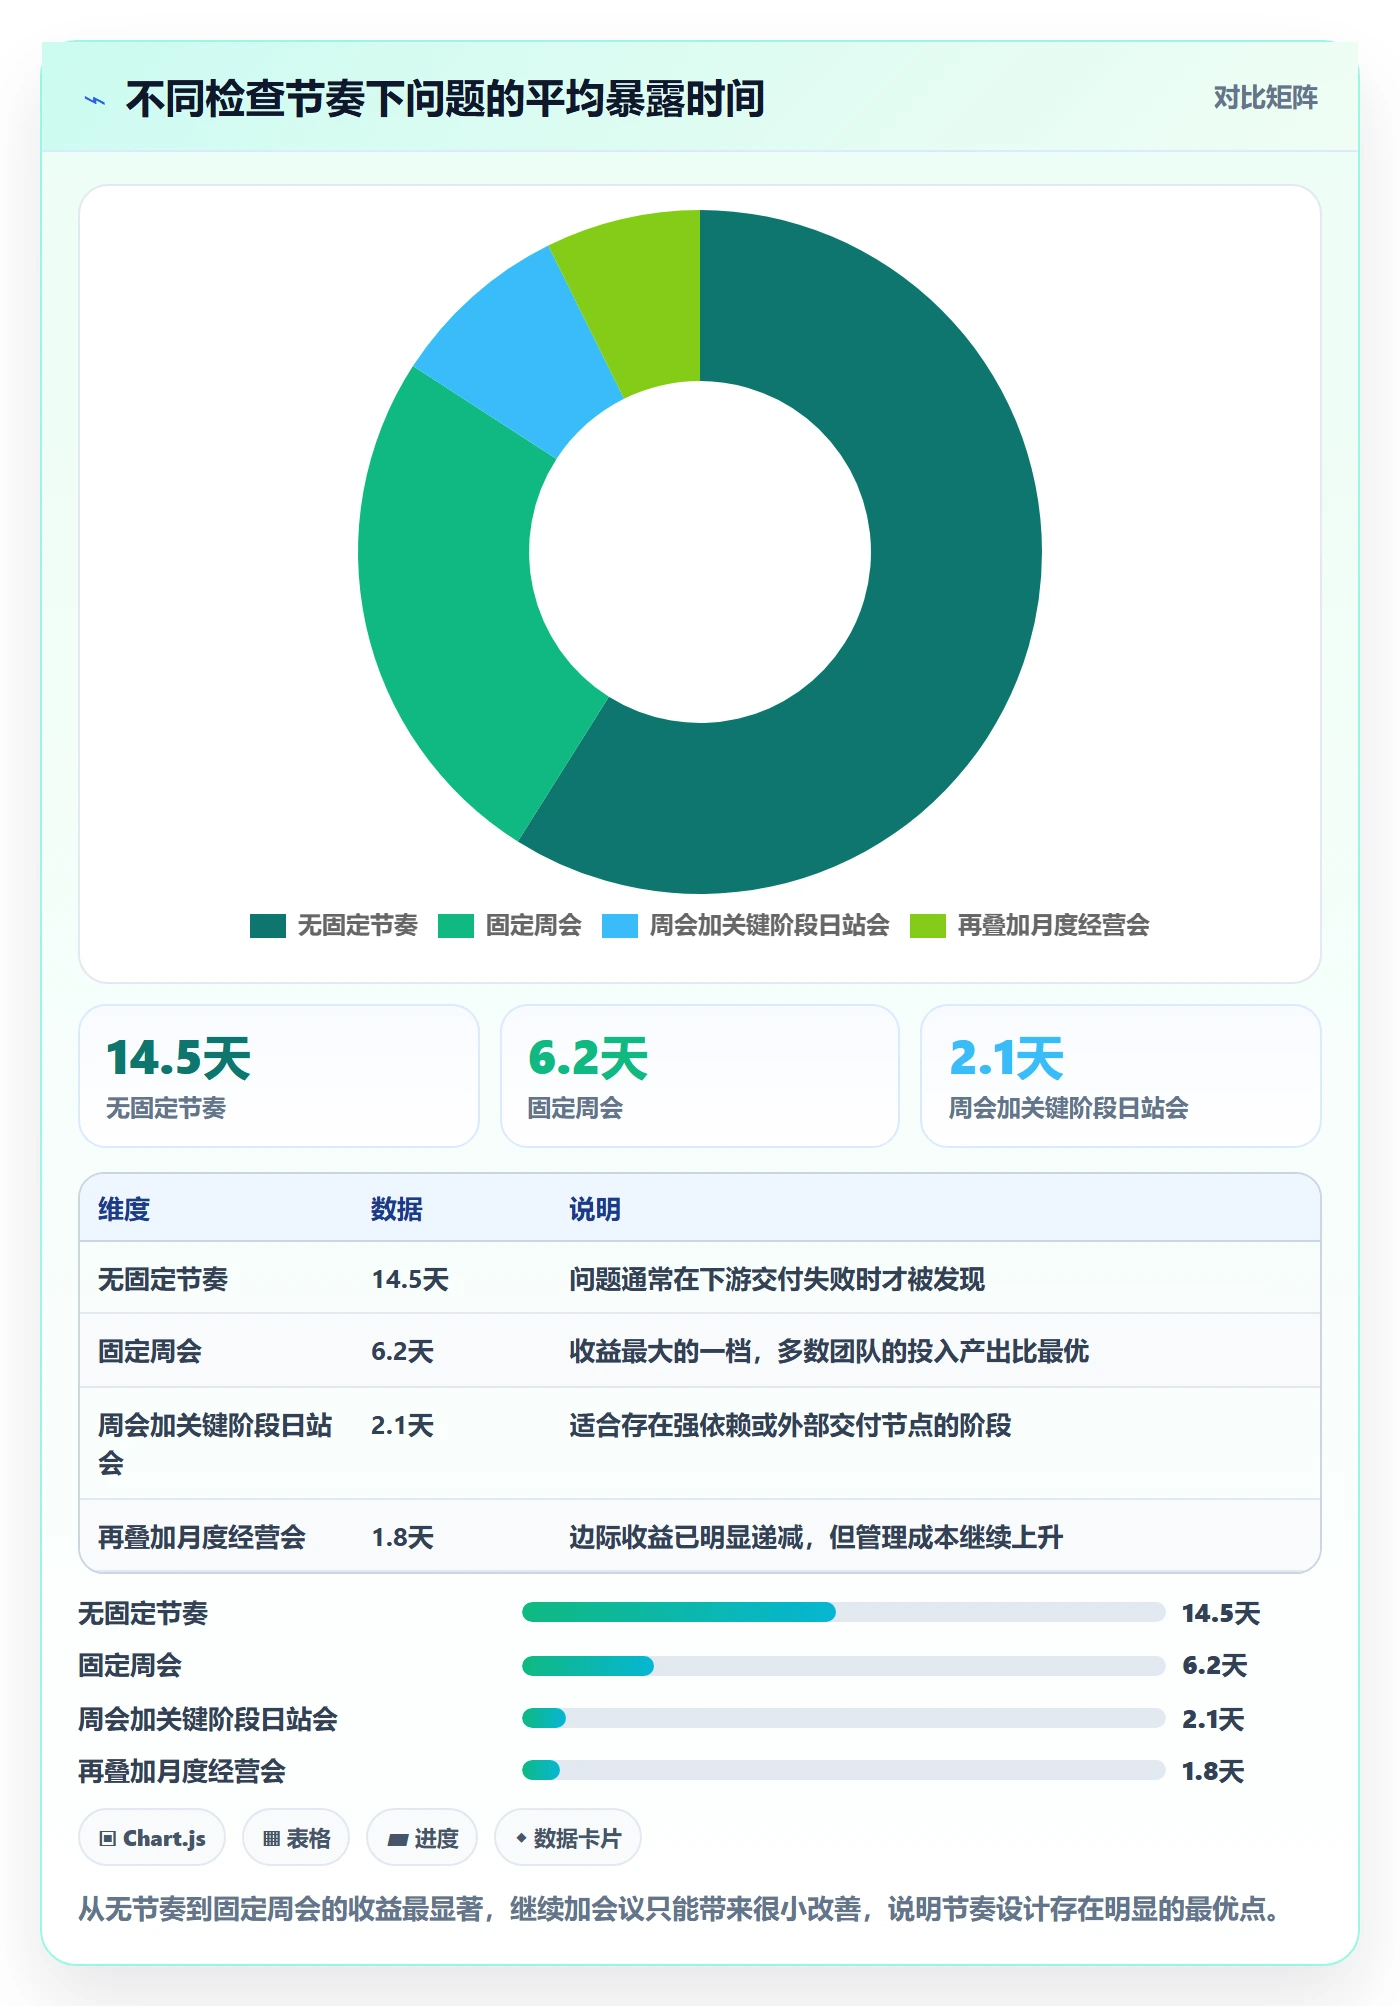Click the 对比矩阵 label in header

1265,98
